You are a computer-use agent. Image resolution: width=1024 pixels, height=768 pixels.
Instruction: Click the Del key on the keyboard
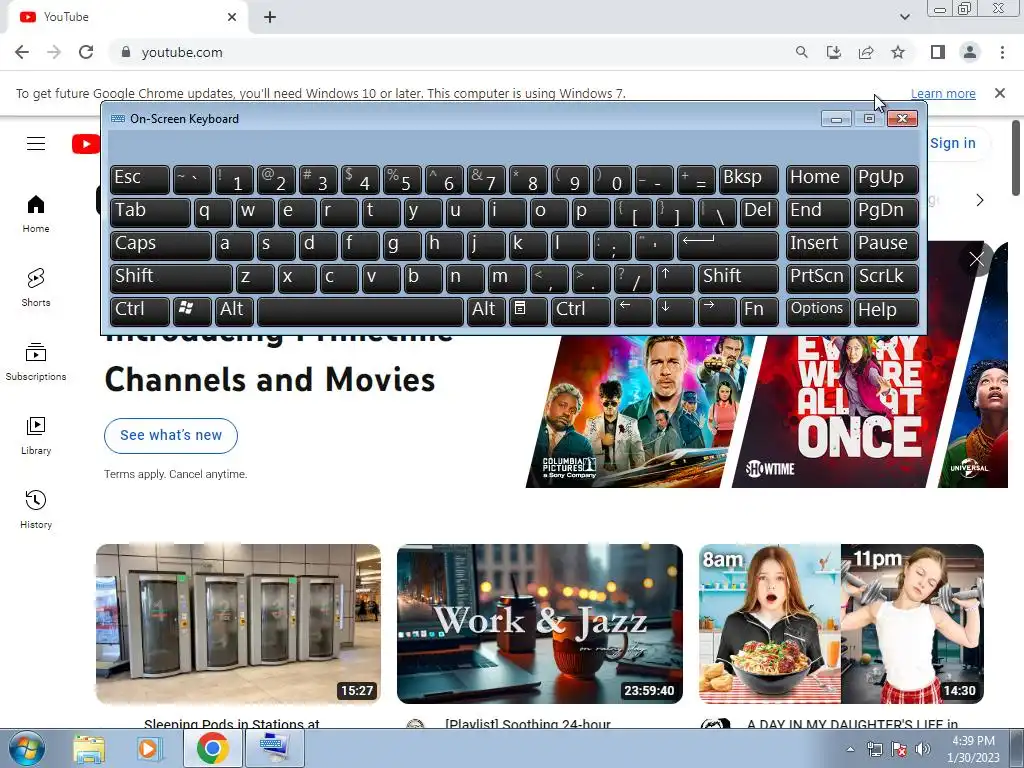tap(759, 212)
